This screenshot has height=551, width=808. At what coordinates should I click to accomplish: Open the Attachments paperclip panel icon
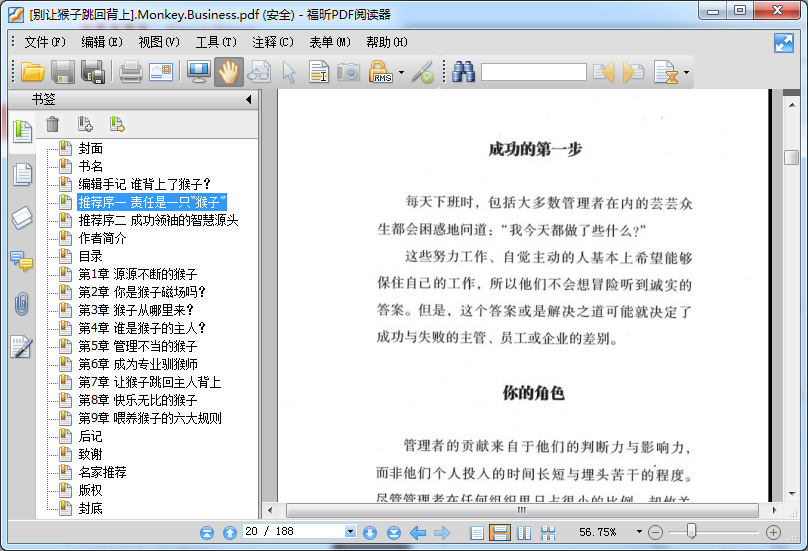pyautogui.click(x=22, y=304)
